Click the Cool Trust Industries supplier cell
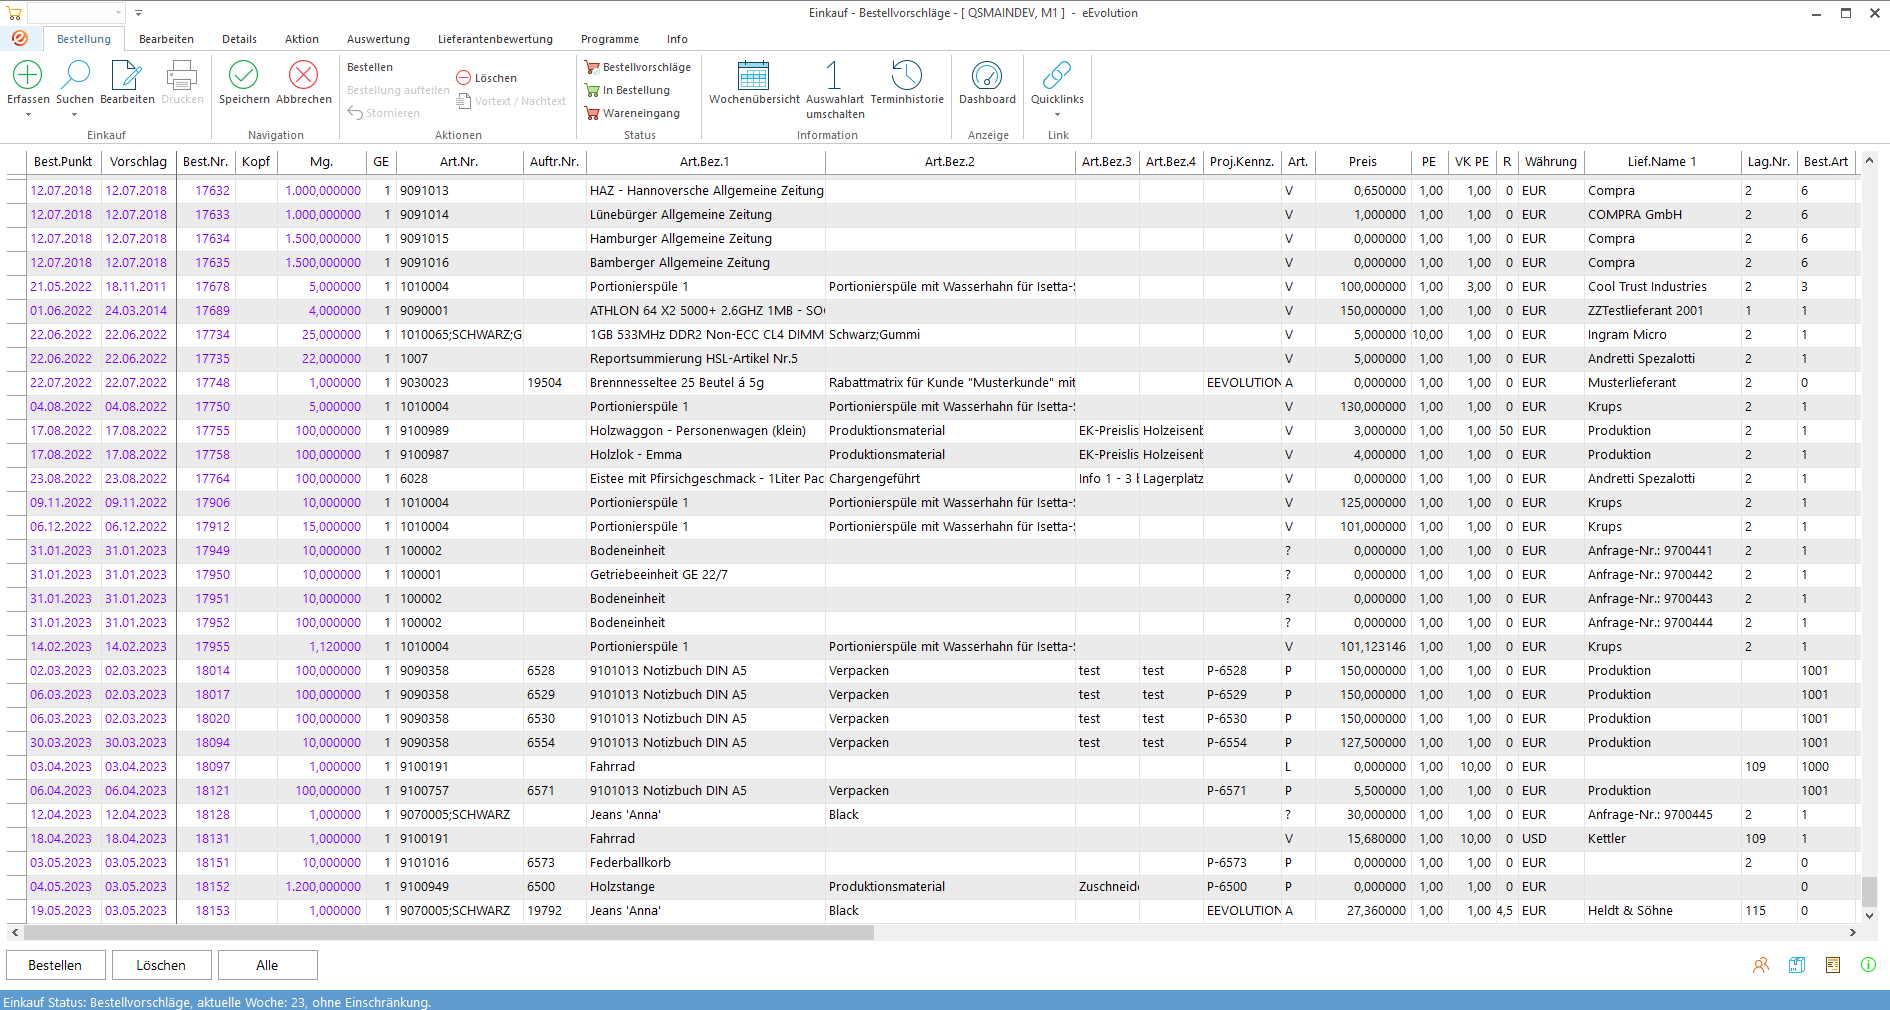1890x1010 pixels. (x=1662, y=286)
